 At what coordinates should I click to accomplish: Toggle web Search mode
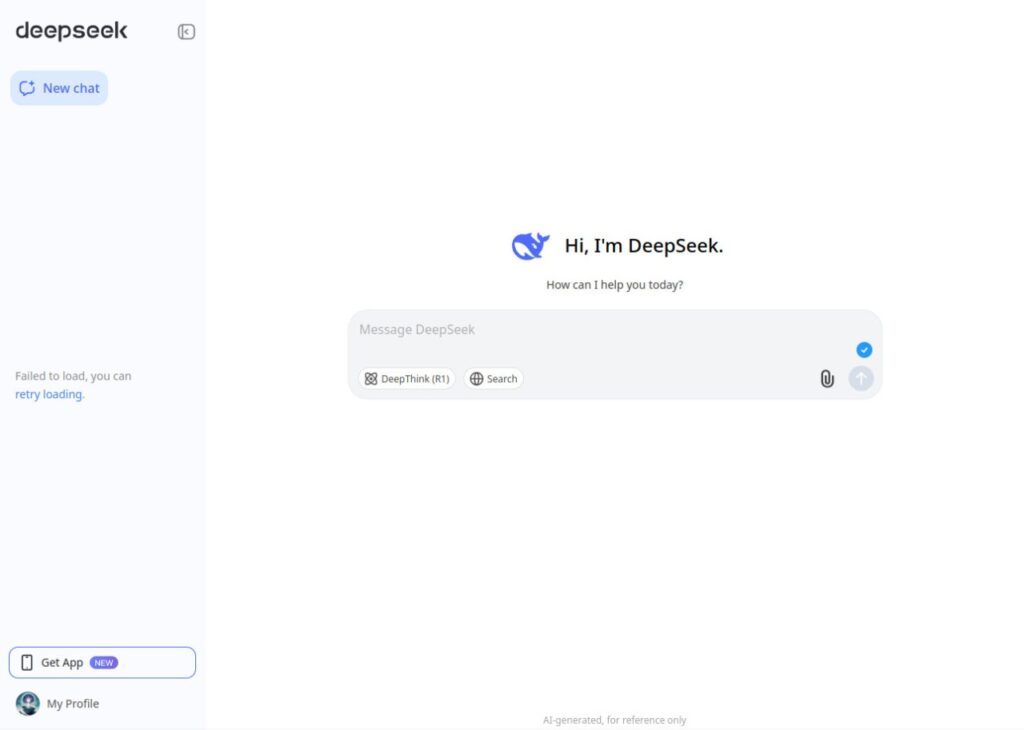coord(494,379)
